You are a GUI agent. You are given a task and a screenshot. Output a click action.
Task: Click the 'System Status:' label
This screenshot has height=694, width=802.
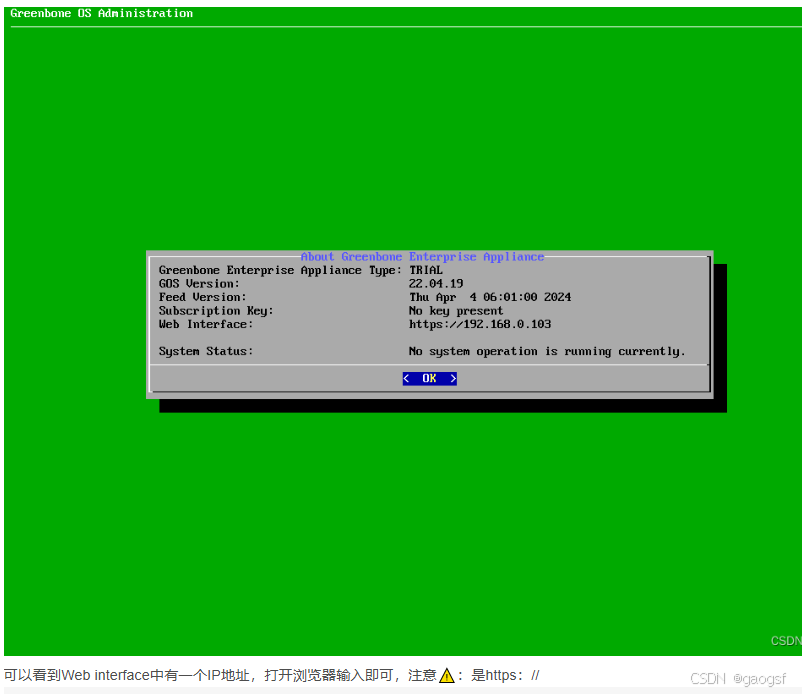[206, 351]
